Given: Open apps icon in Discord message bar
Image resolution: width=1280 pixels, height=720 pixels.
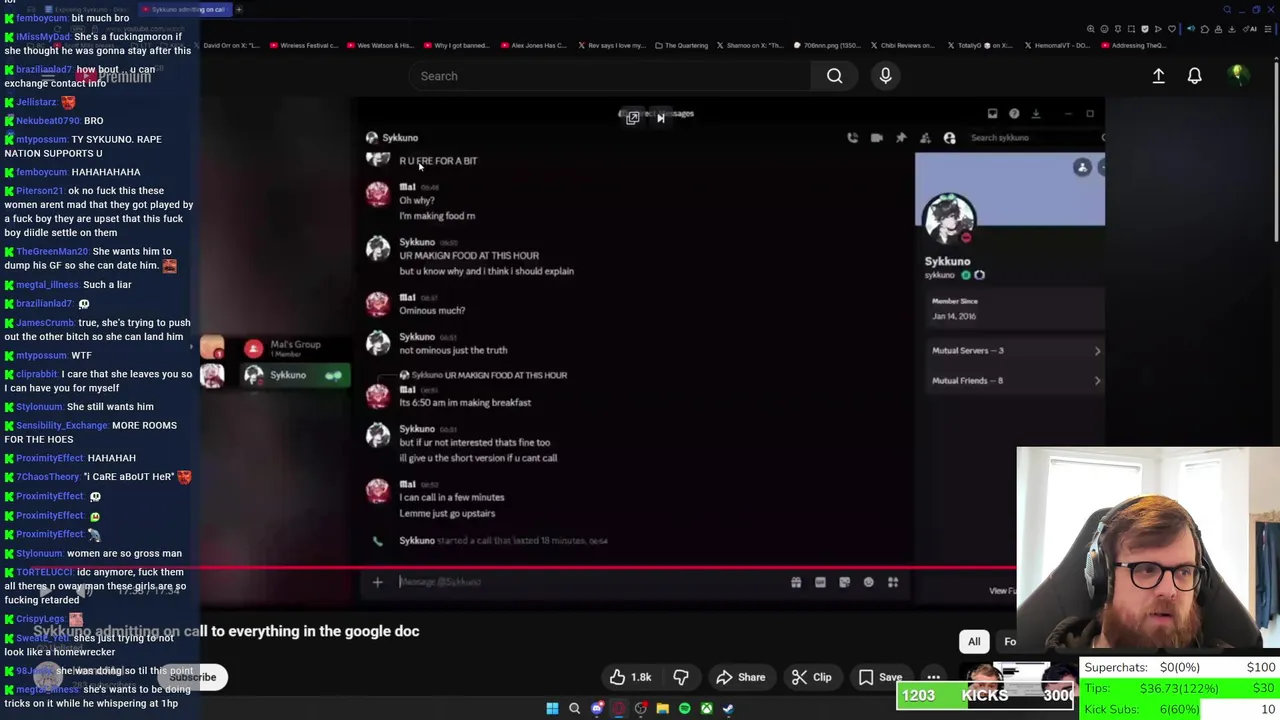Looking at the screenshot, I should coord(893,582).
